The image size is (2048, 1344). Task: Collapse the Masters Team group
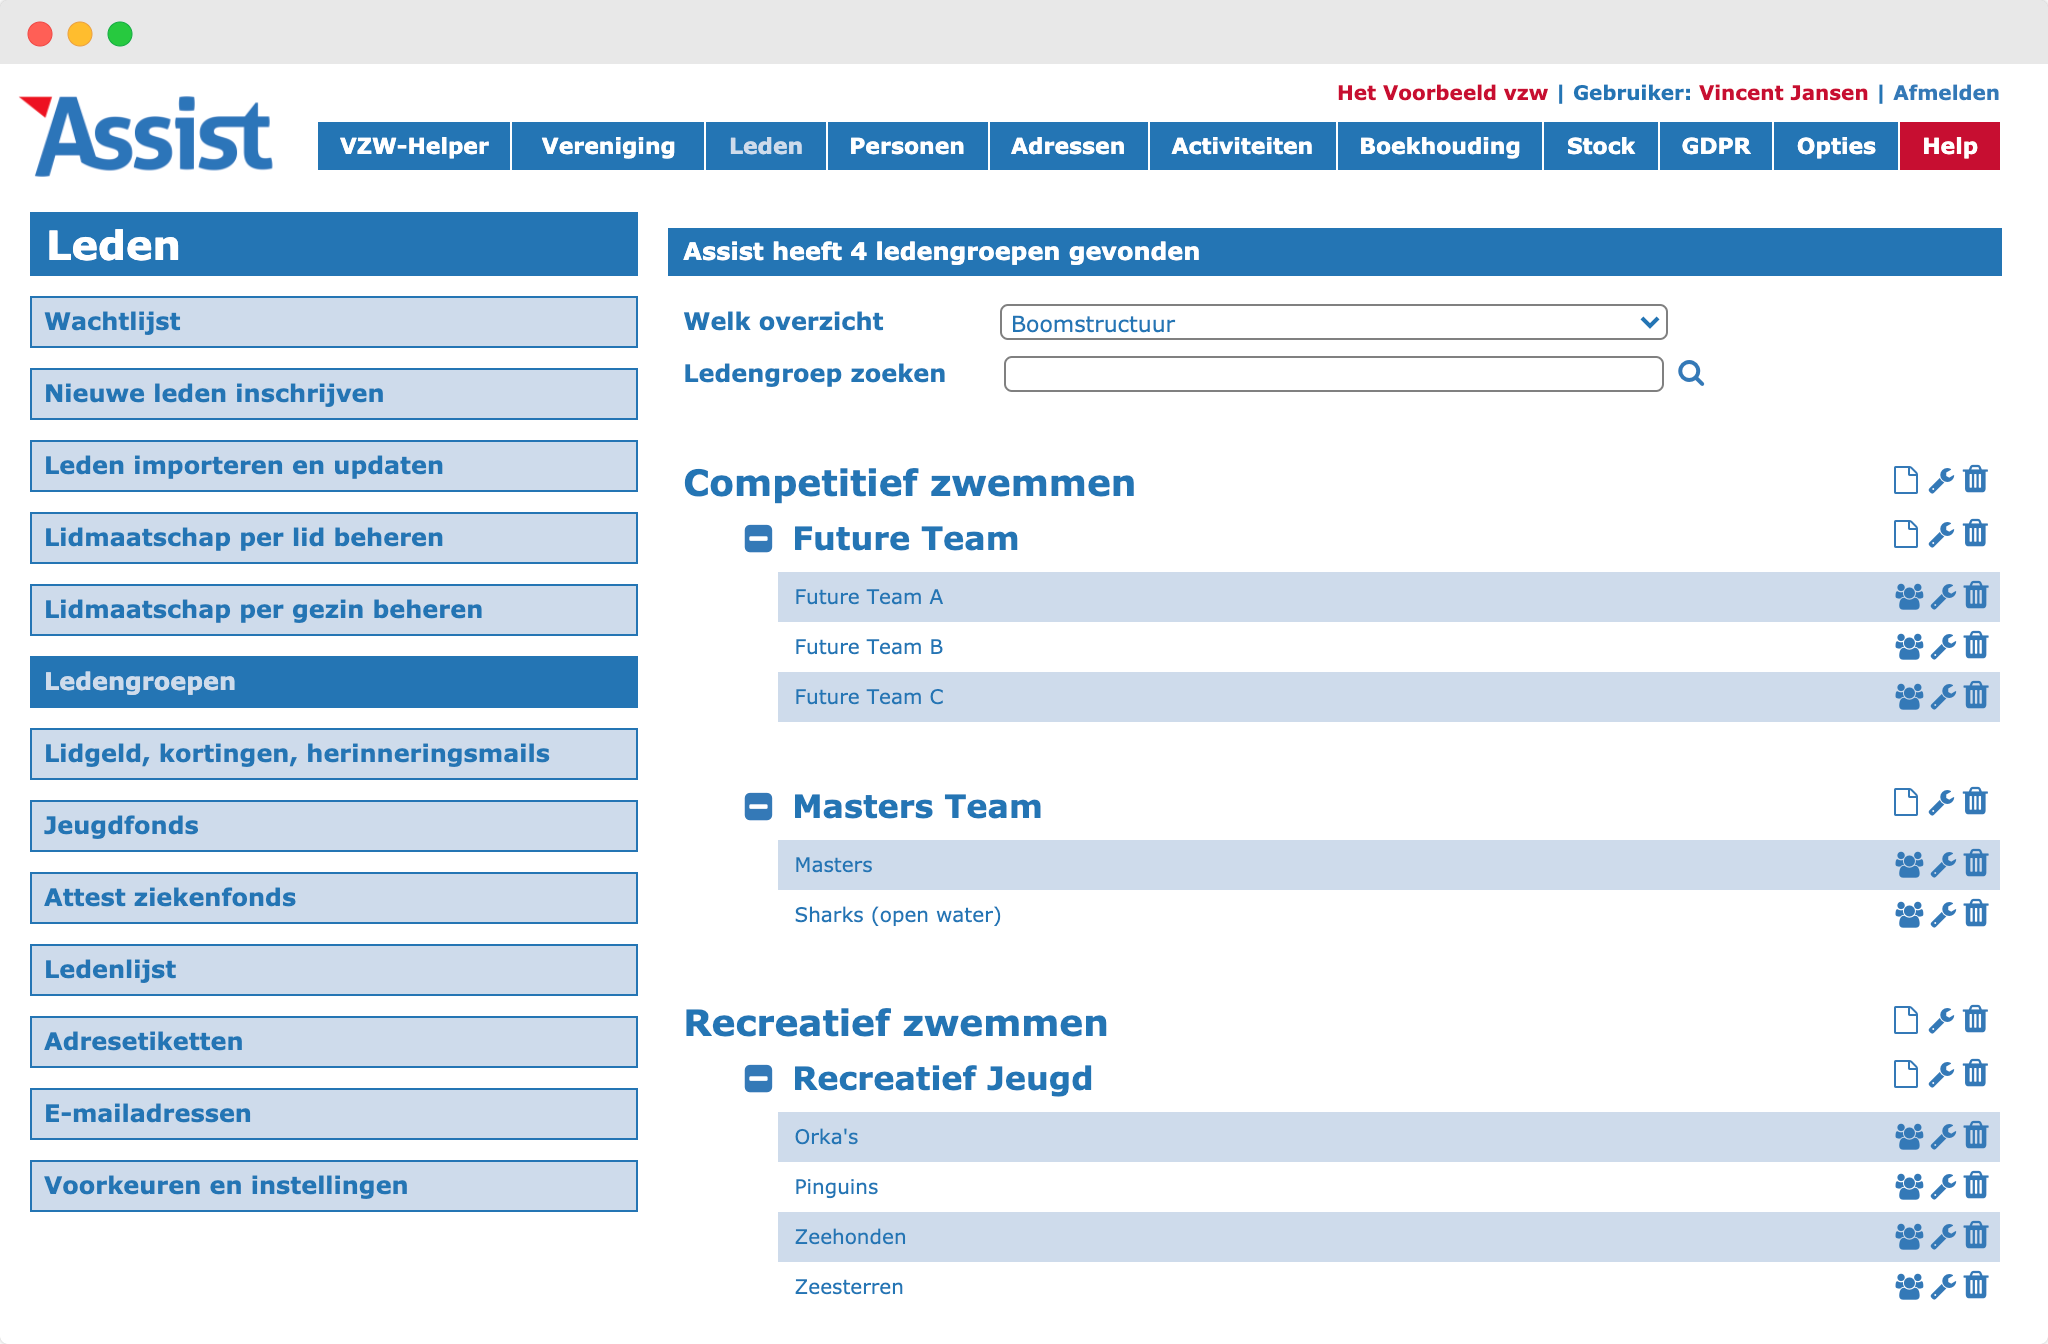(759, 807)
